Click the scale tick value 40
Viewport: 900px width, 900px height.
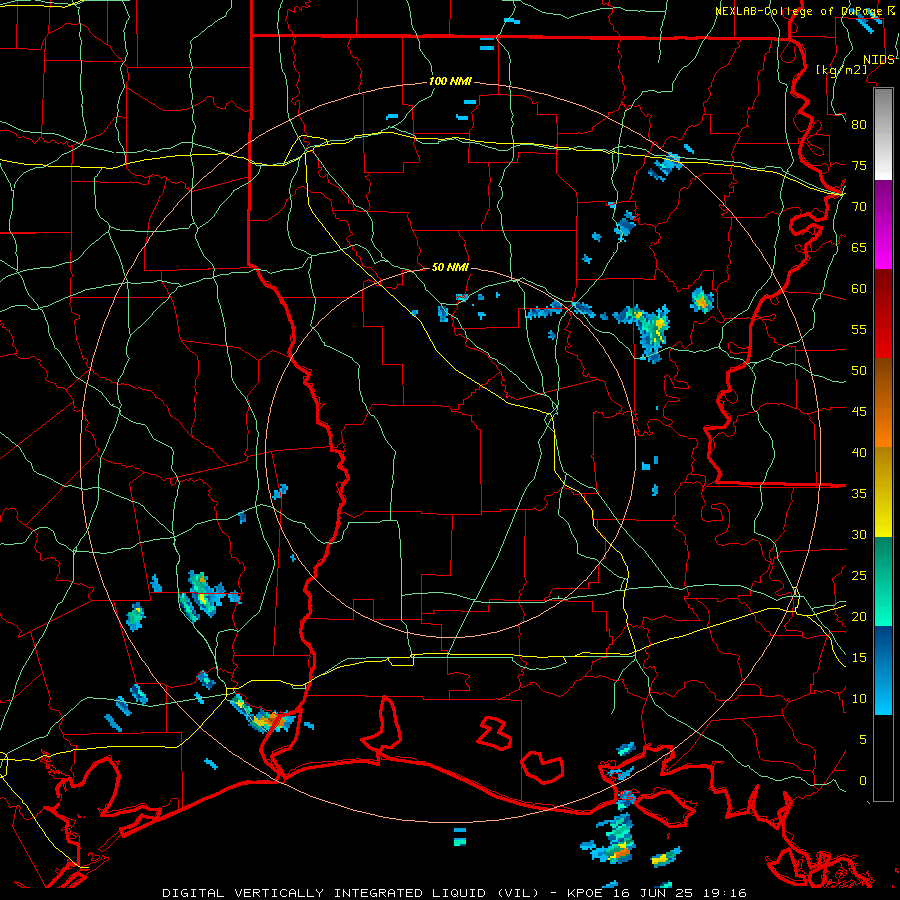pos(859,453)
